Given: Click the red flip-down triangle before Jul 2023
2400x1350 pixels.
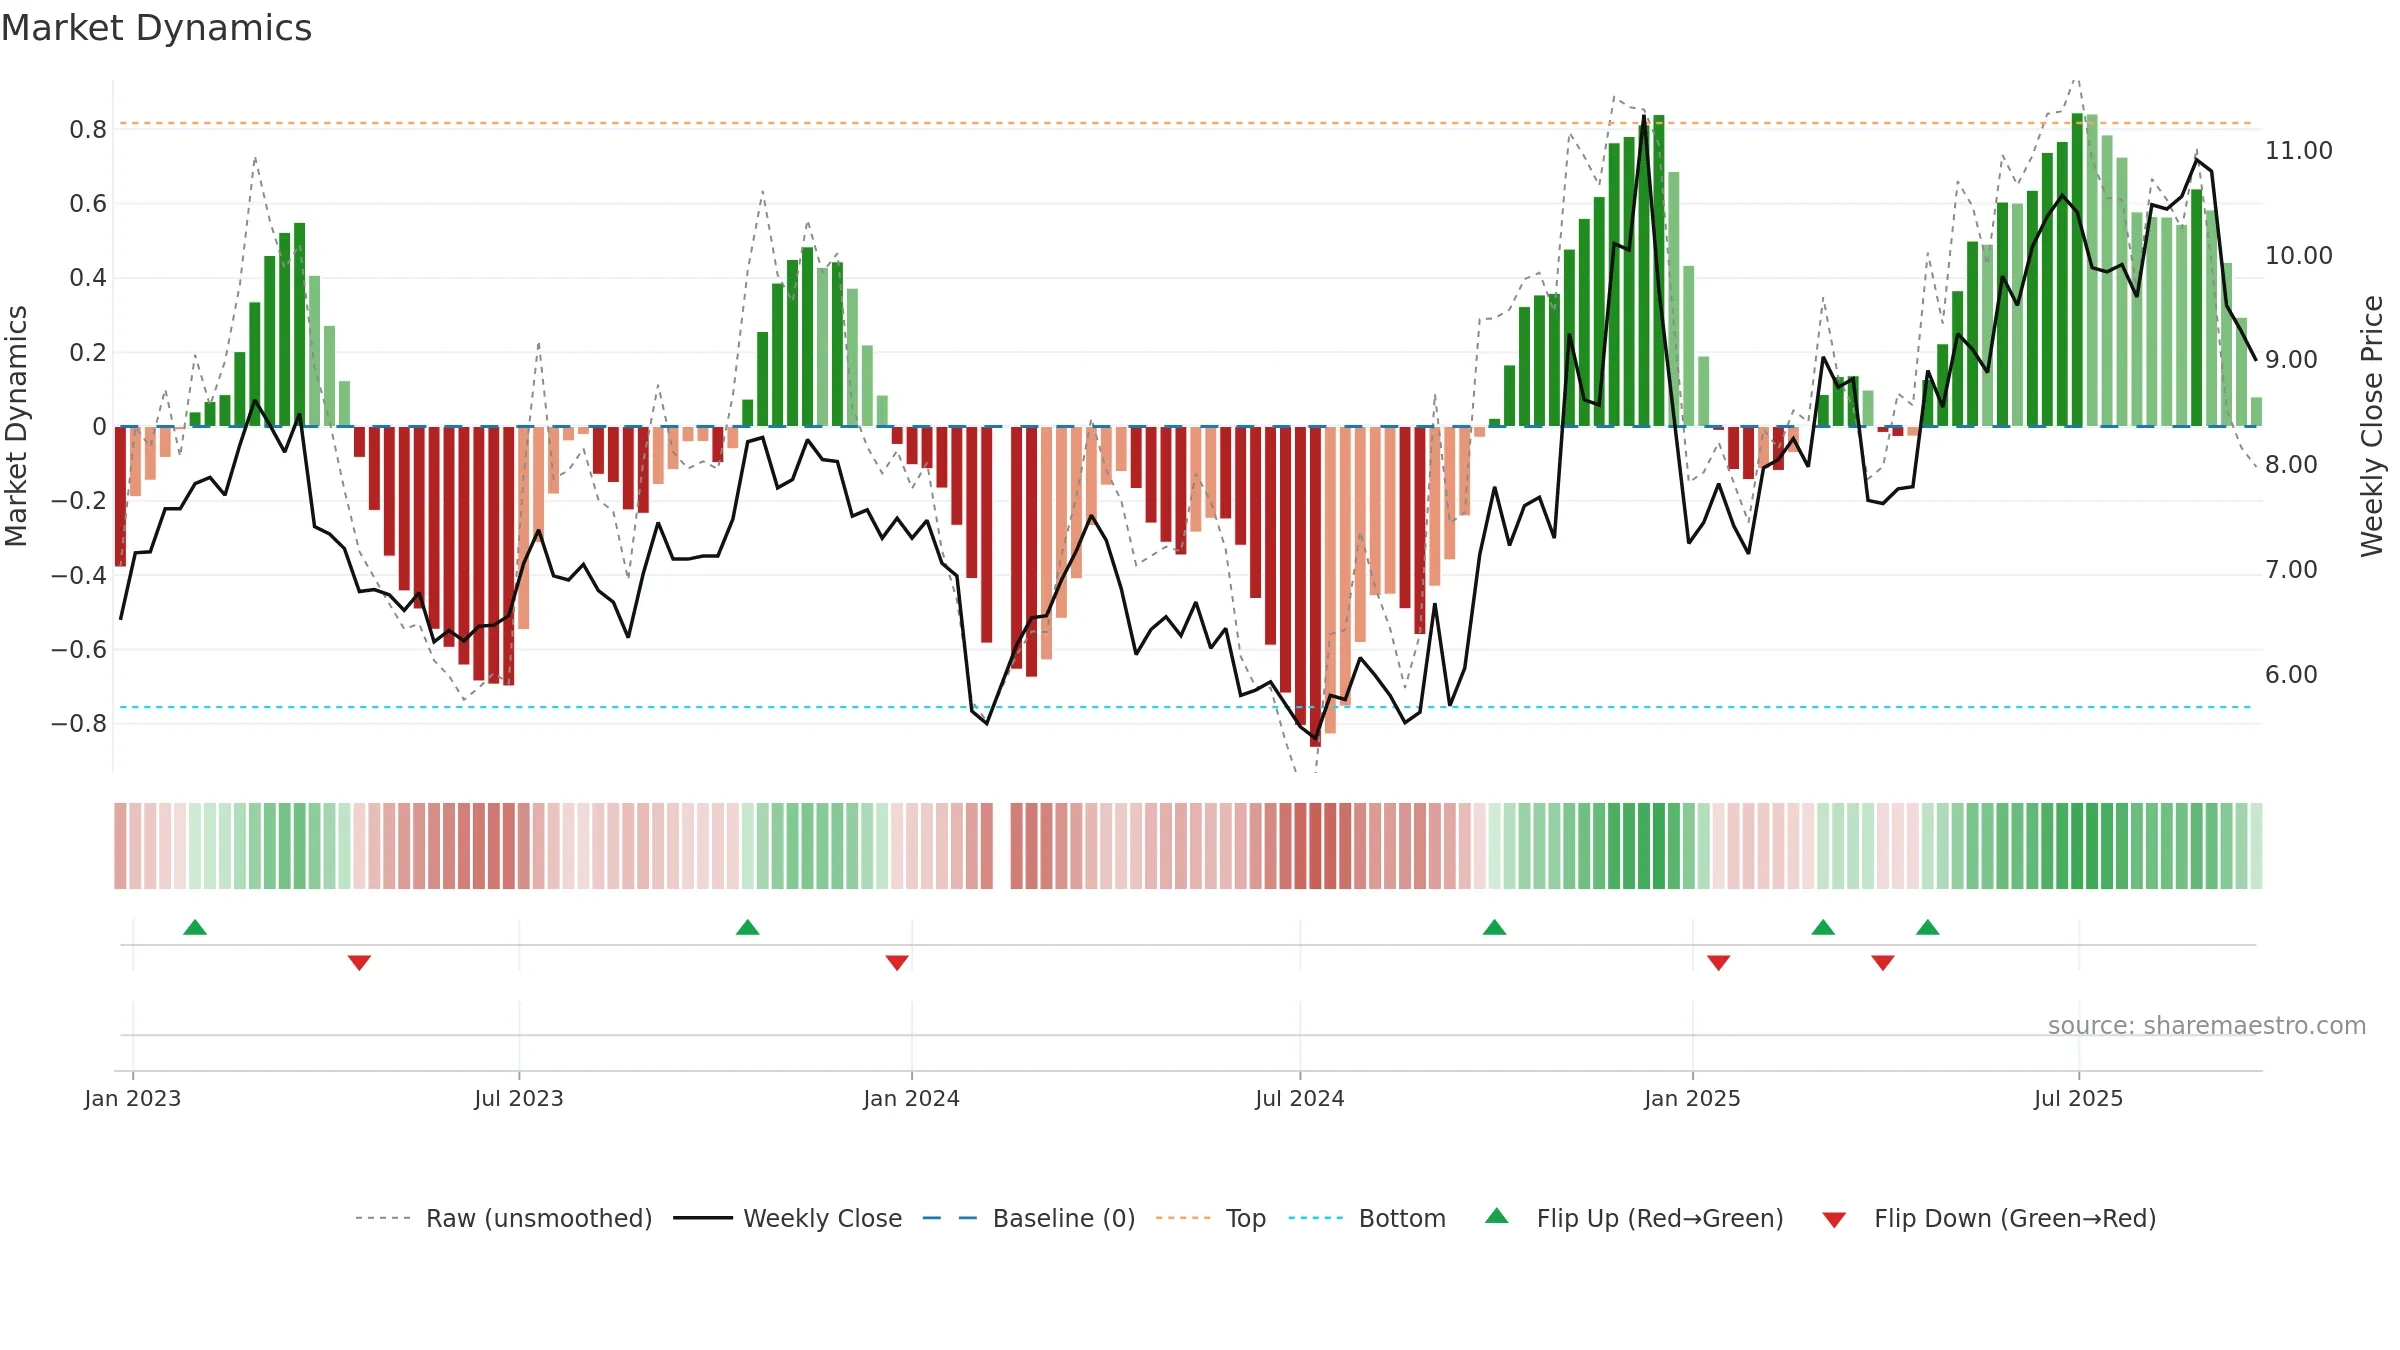Looking at the screenshot, I should tap(359, 962).
